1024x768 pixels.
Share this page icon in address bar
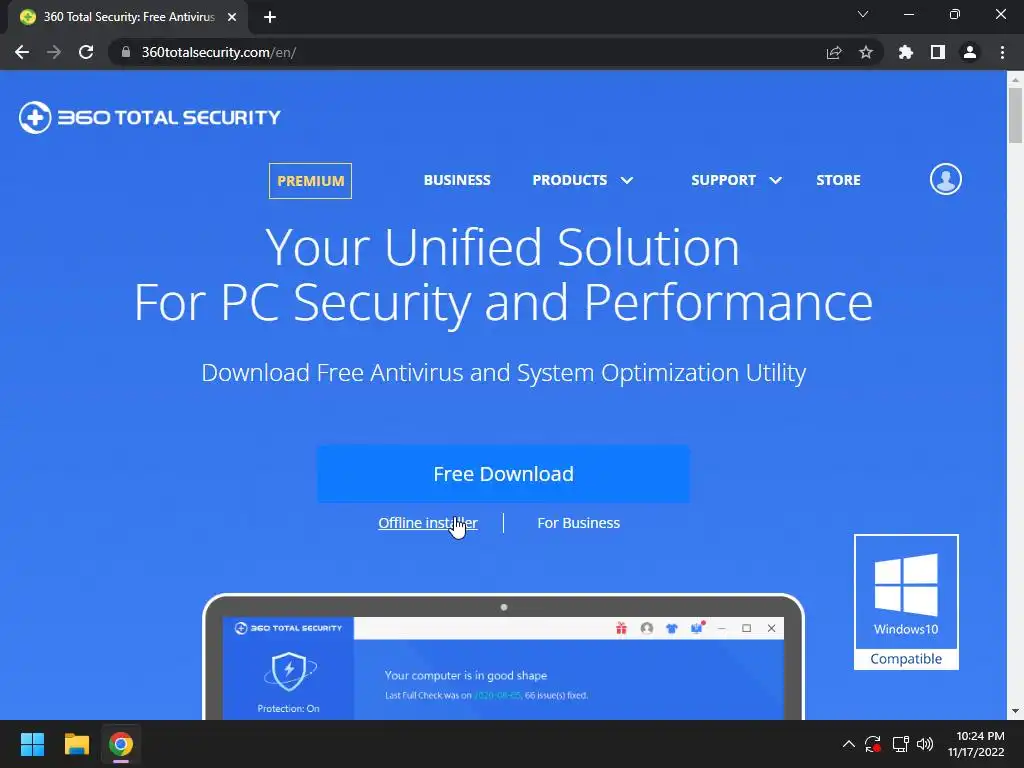pos(833,52)
